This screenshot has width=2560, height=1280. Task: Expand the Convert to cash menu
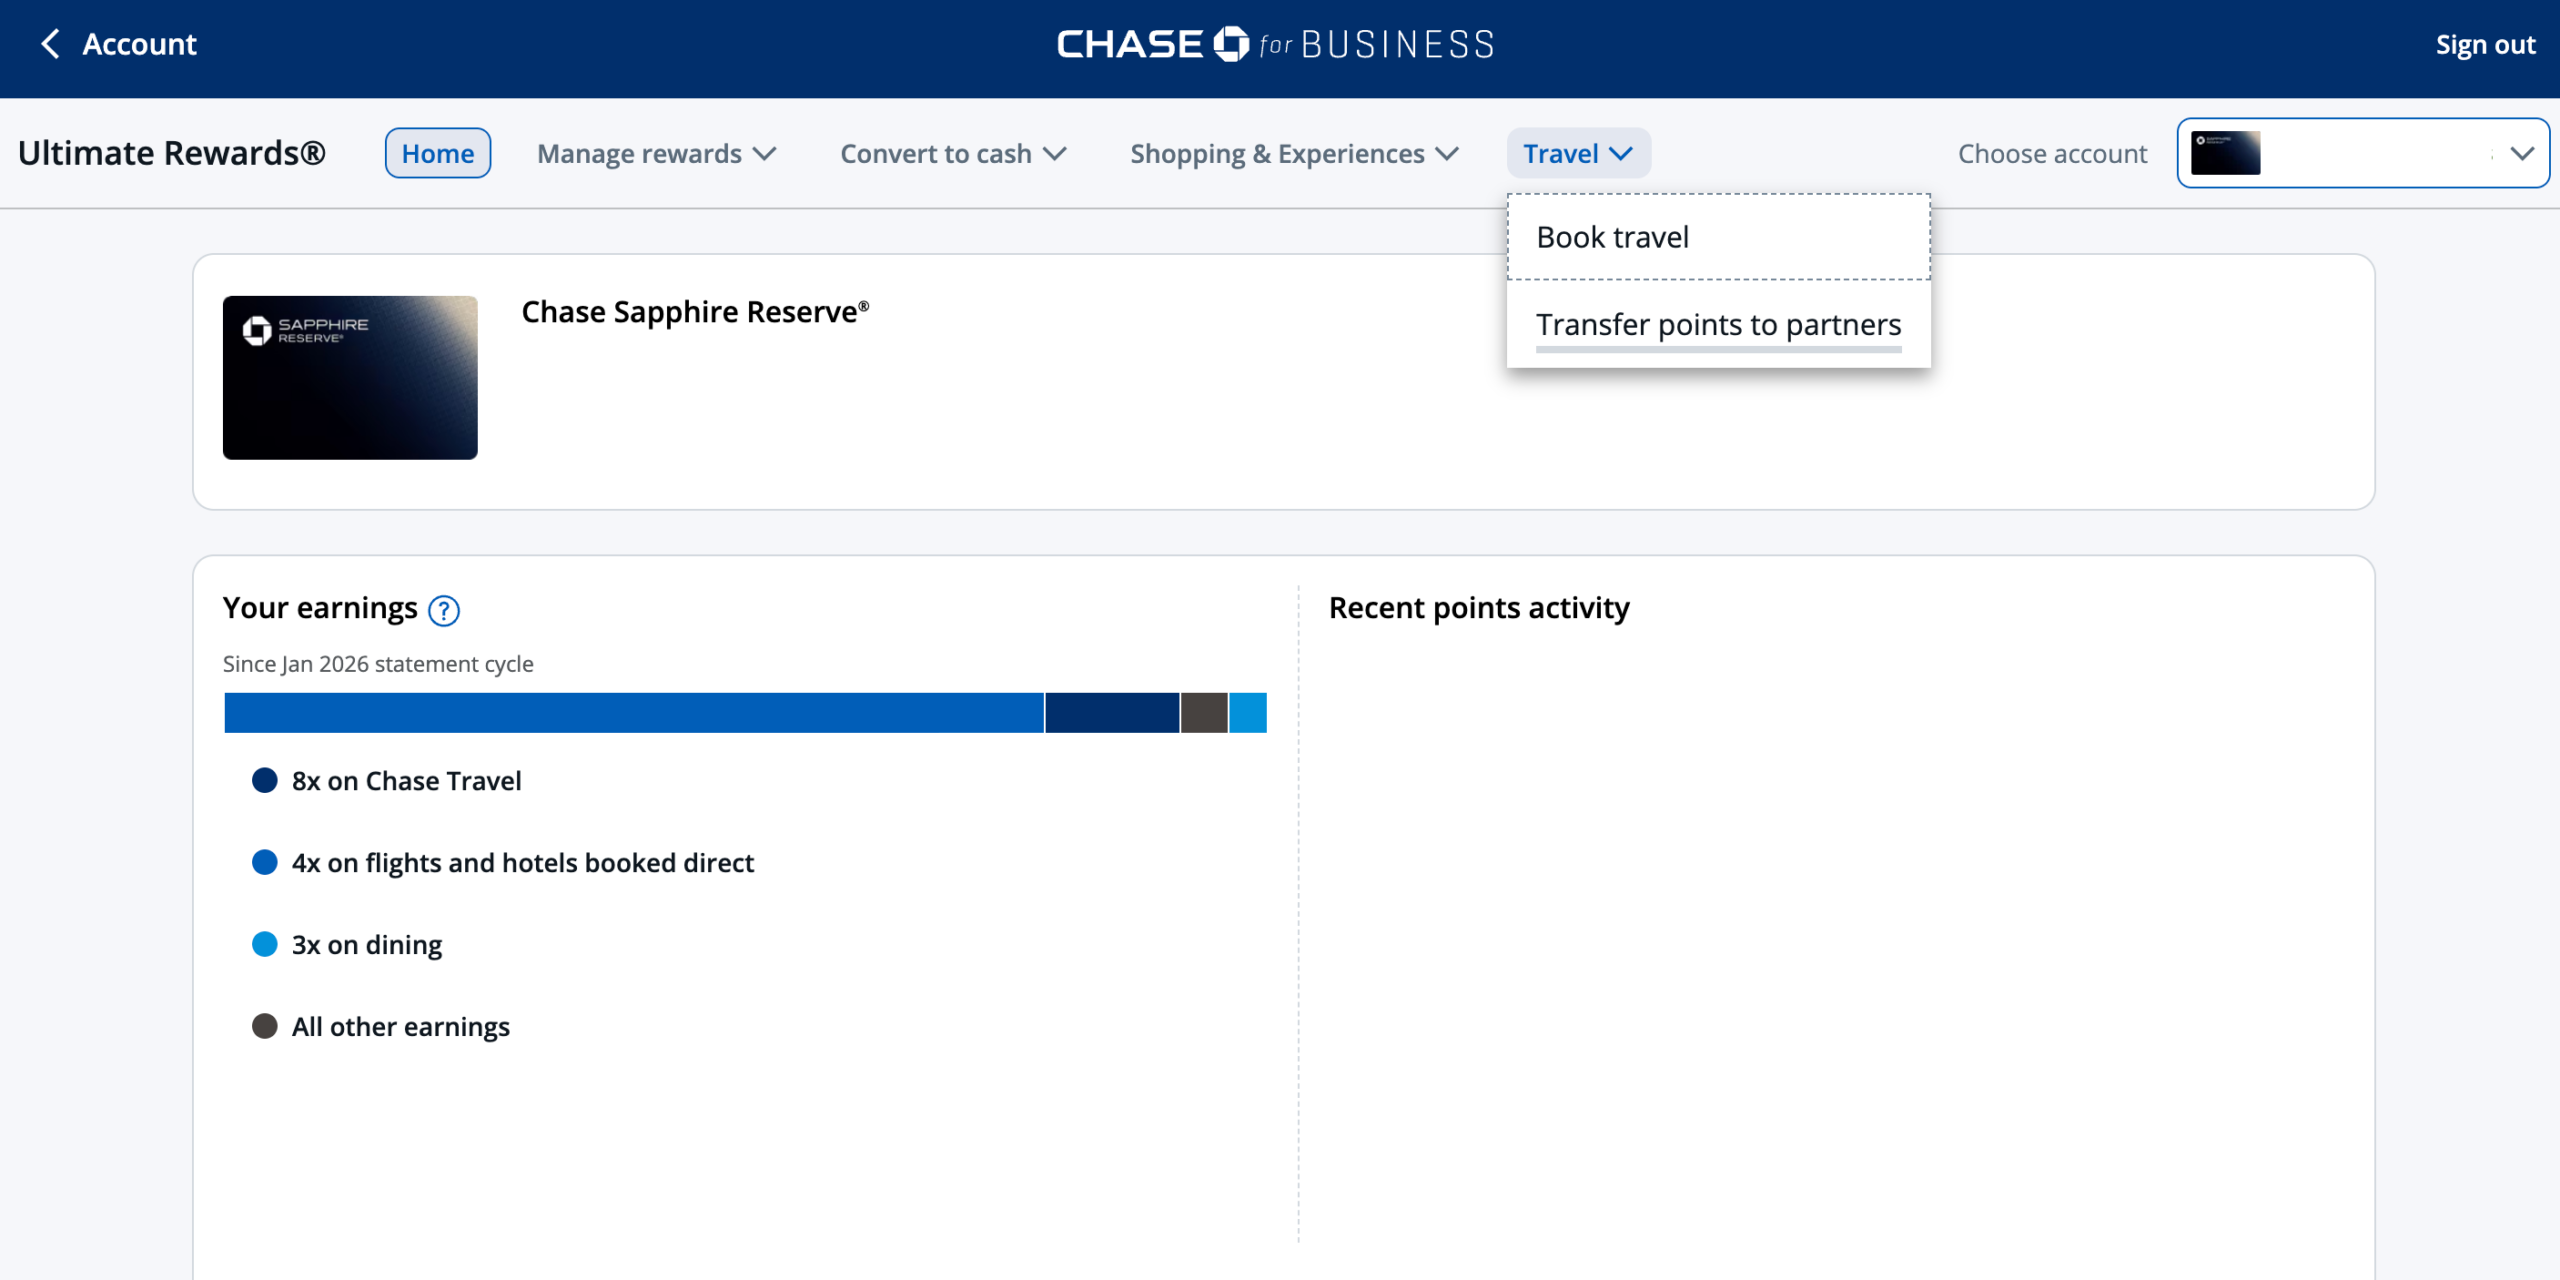[953, 154]
